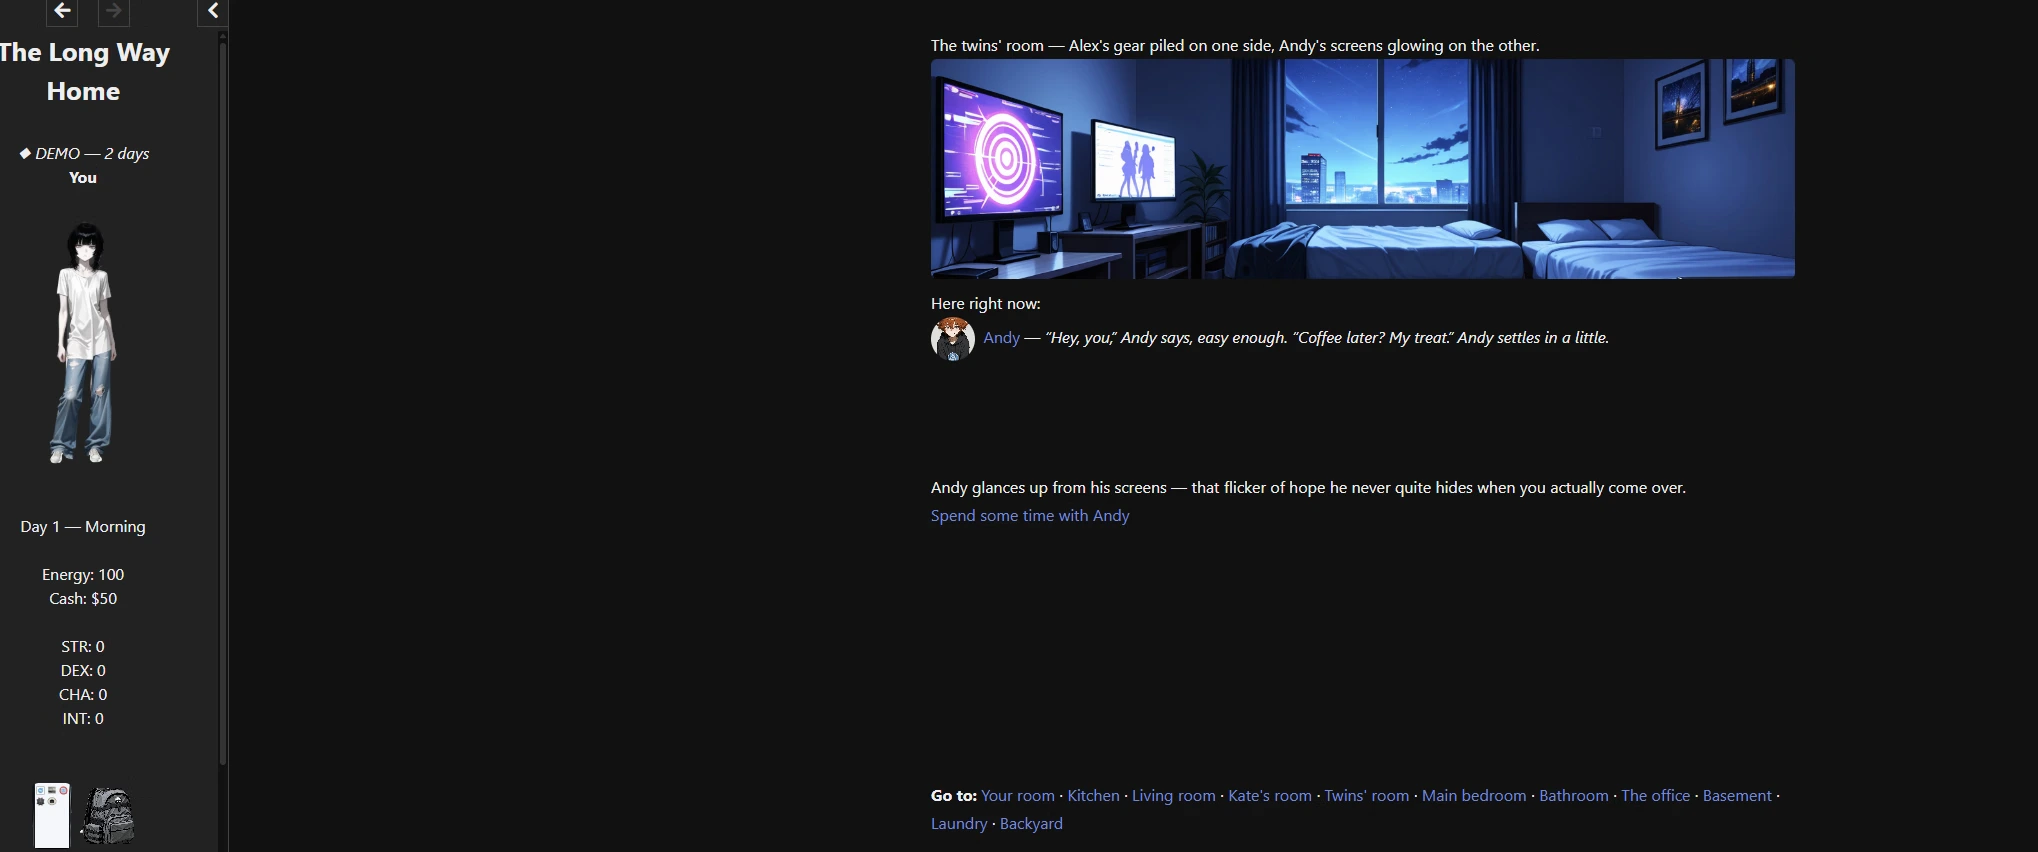Head to the Bathroom
The width and height of the screenshot is (2038, 852).
[x=1574, y=796]
